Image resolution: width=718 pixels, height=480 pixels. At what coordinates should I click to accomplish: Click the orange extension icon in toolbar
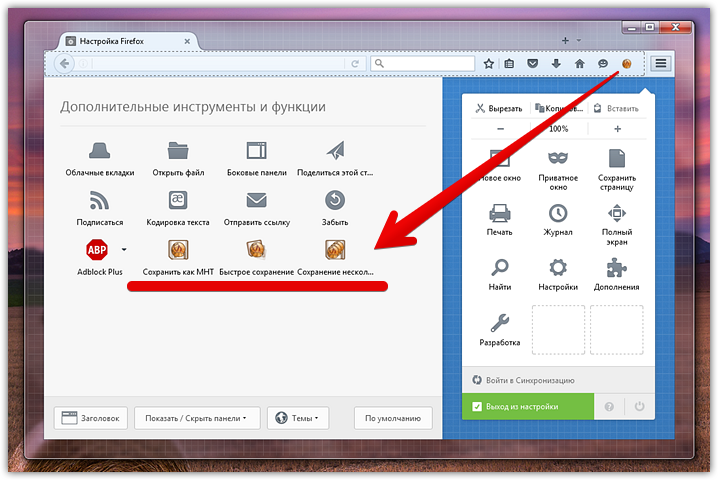click(626, 64)
